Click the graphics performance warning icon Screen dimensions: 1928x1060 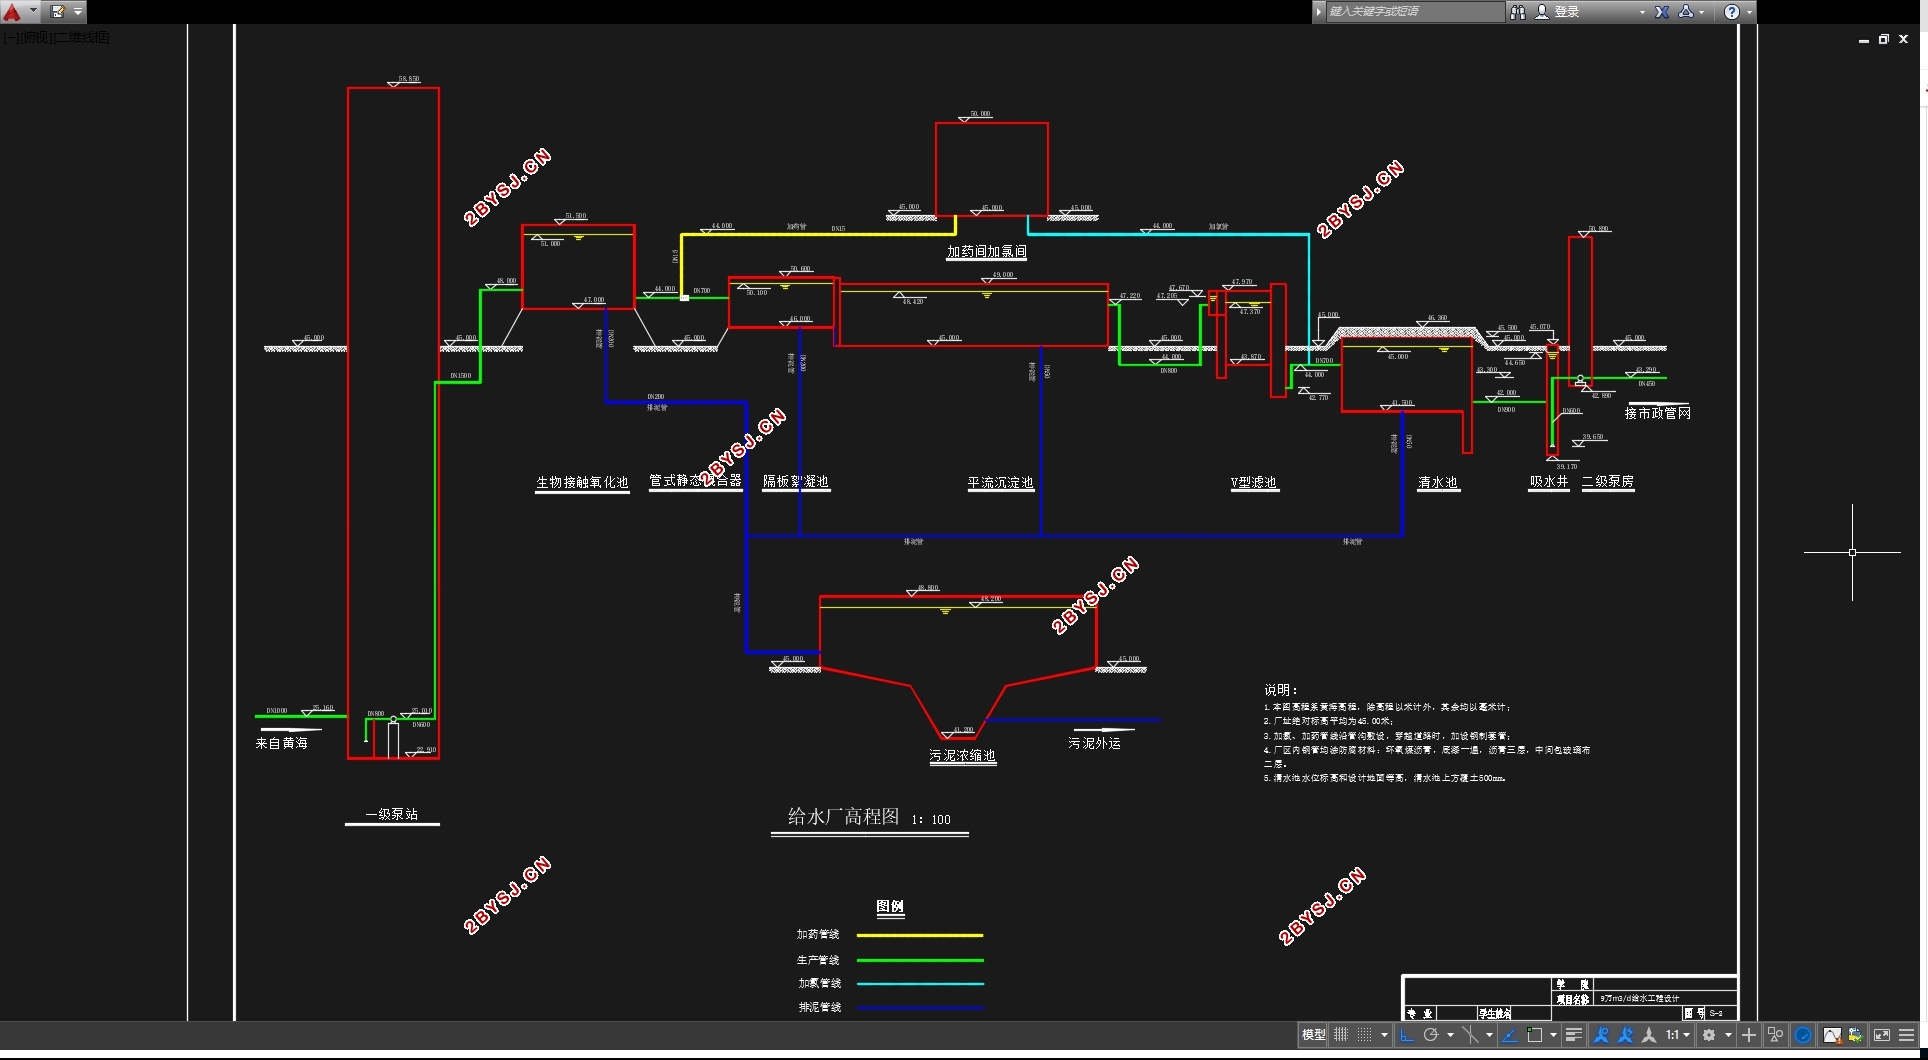[1833, 1035]
